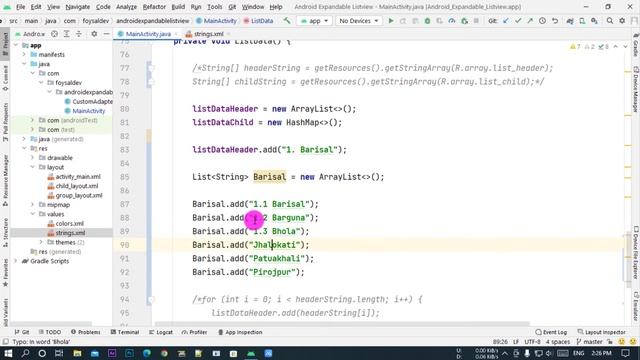Select colors.xml in project tree
Viewport: 640px width, 360px height.
point(66,223)
